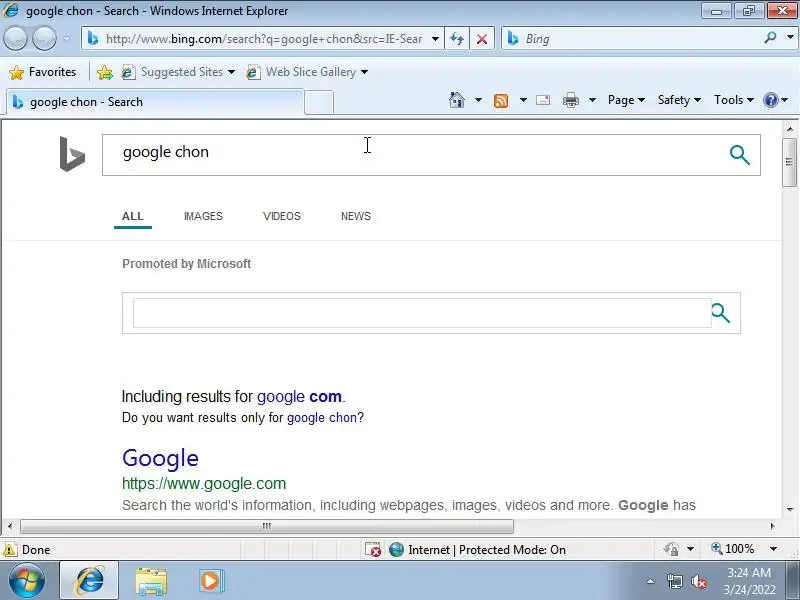Open Suggested Sites dropdown
This screenshot has height=600, width=800.
[x=178, y=72]
